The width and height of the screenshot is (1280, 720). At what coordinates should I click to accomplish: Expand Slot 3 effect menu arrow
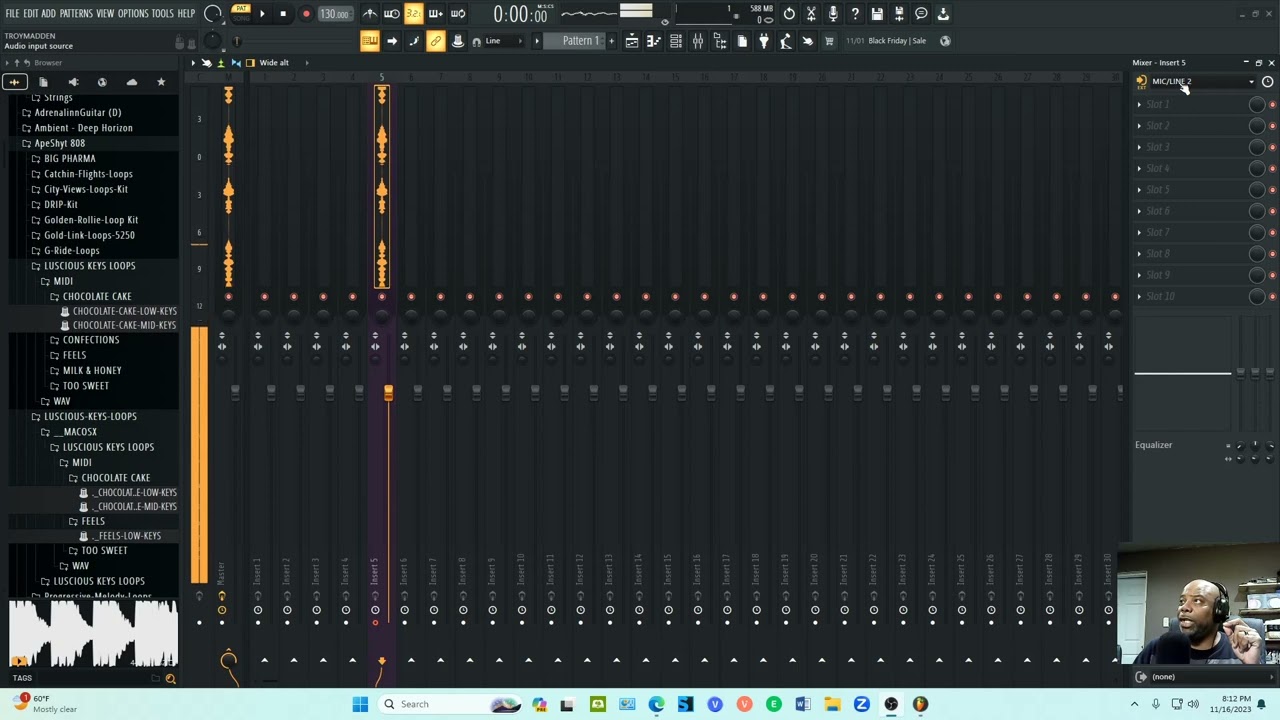pyautogui.click(x=1139, y=147)
